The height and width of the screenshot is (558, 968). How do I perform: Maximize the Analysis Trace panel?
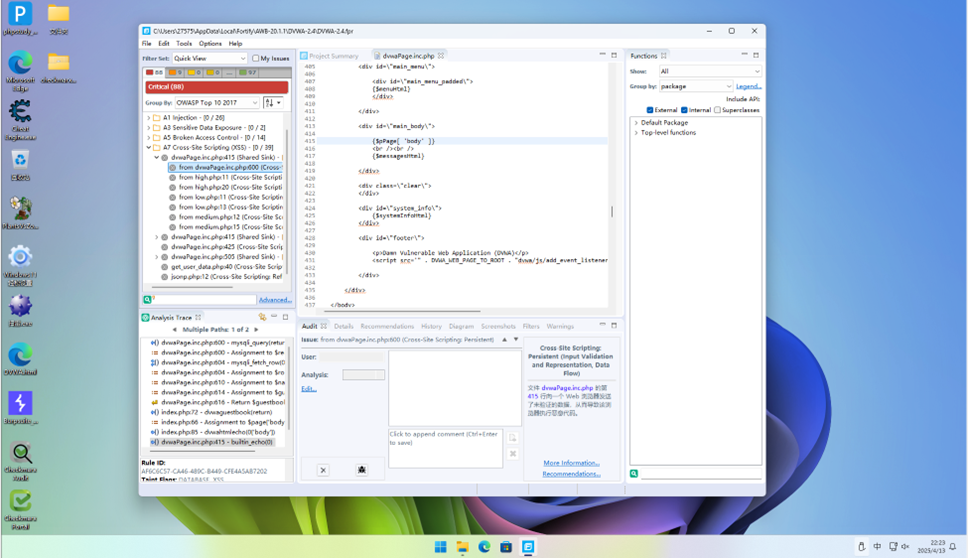tap(285, 317)
